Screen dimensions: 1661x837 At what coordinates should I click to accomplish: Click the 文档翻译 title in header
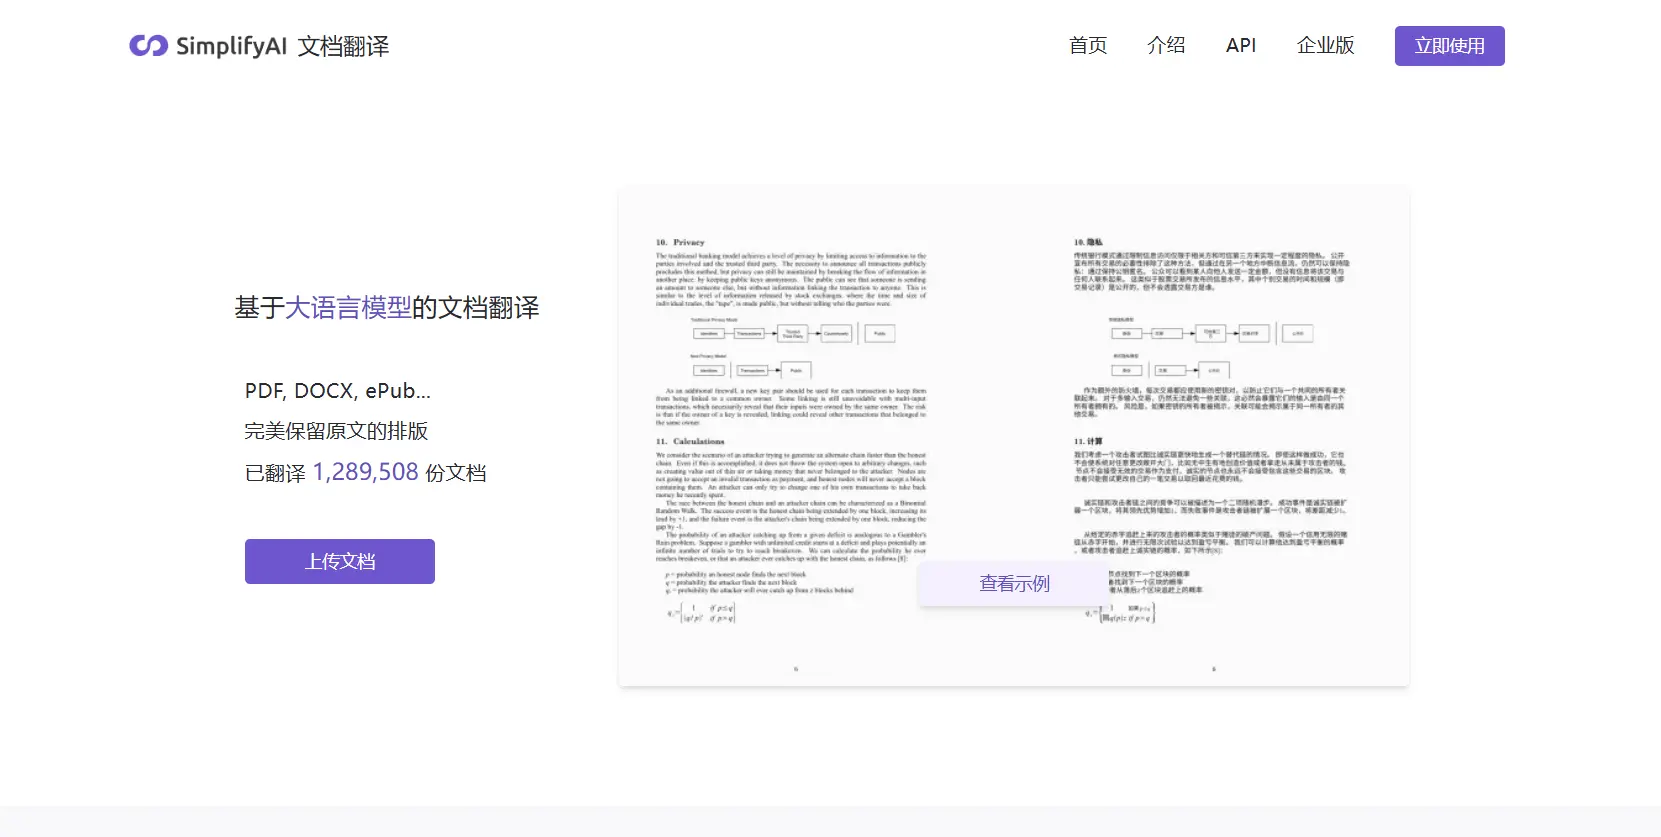pos(343,46)
